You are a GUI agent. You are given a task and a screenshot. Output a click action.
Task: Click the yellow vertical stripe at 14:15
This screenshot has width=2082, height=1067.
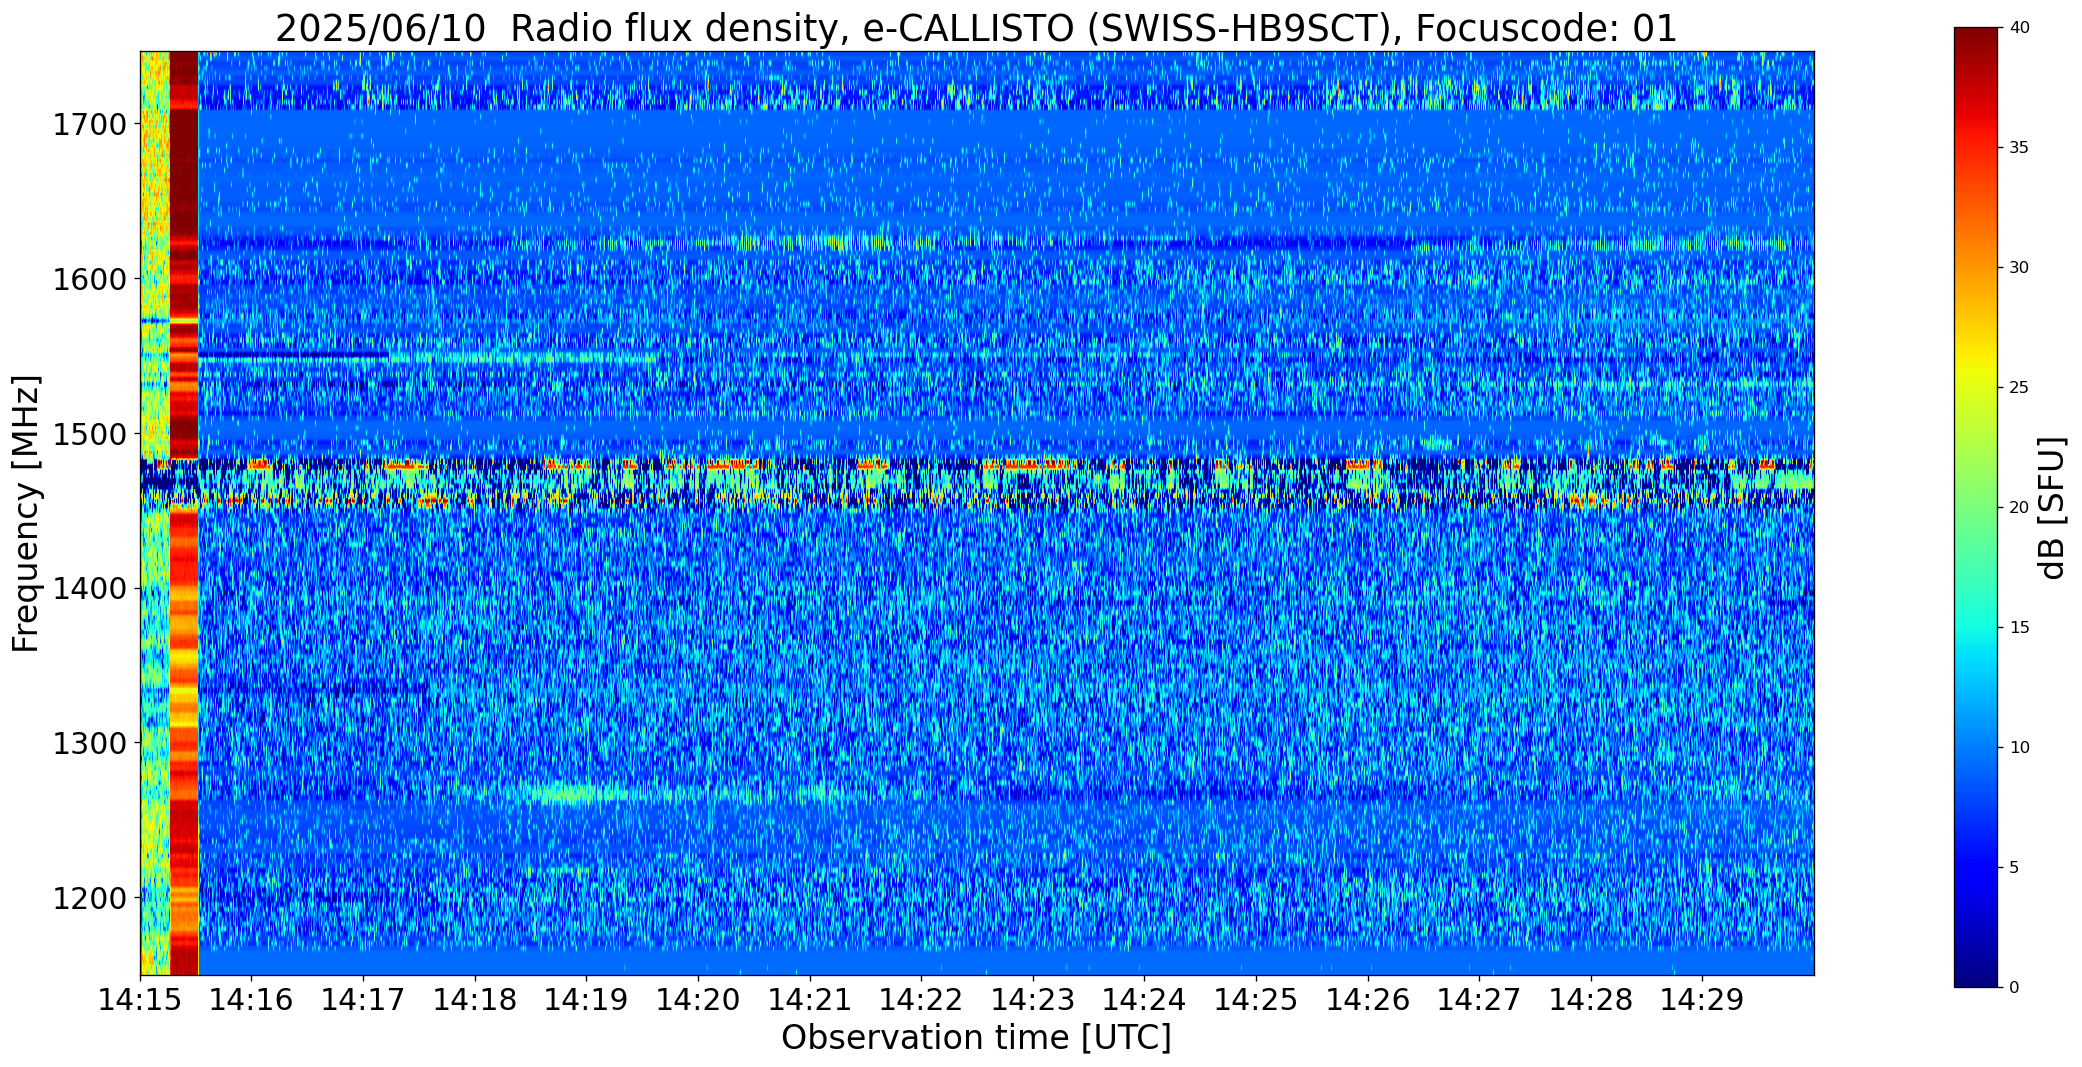pyautogui.click(x=155, y=513)
